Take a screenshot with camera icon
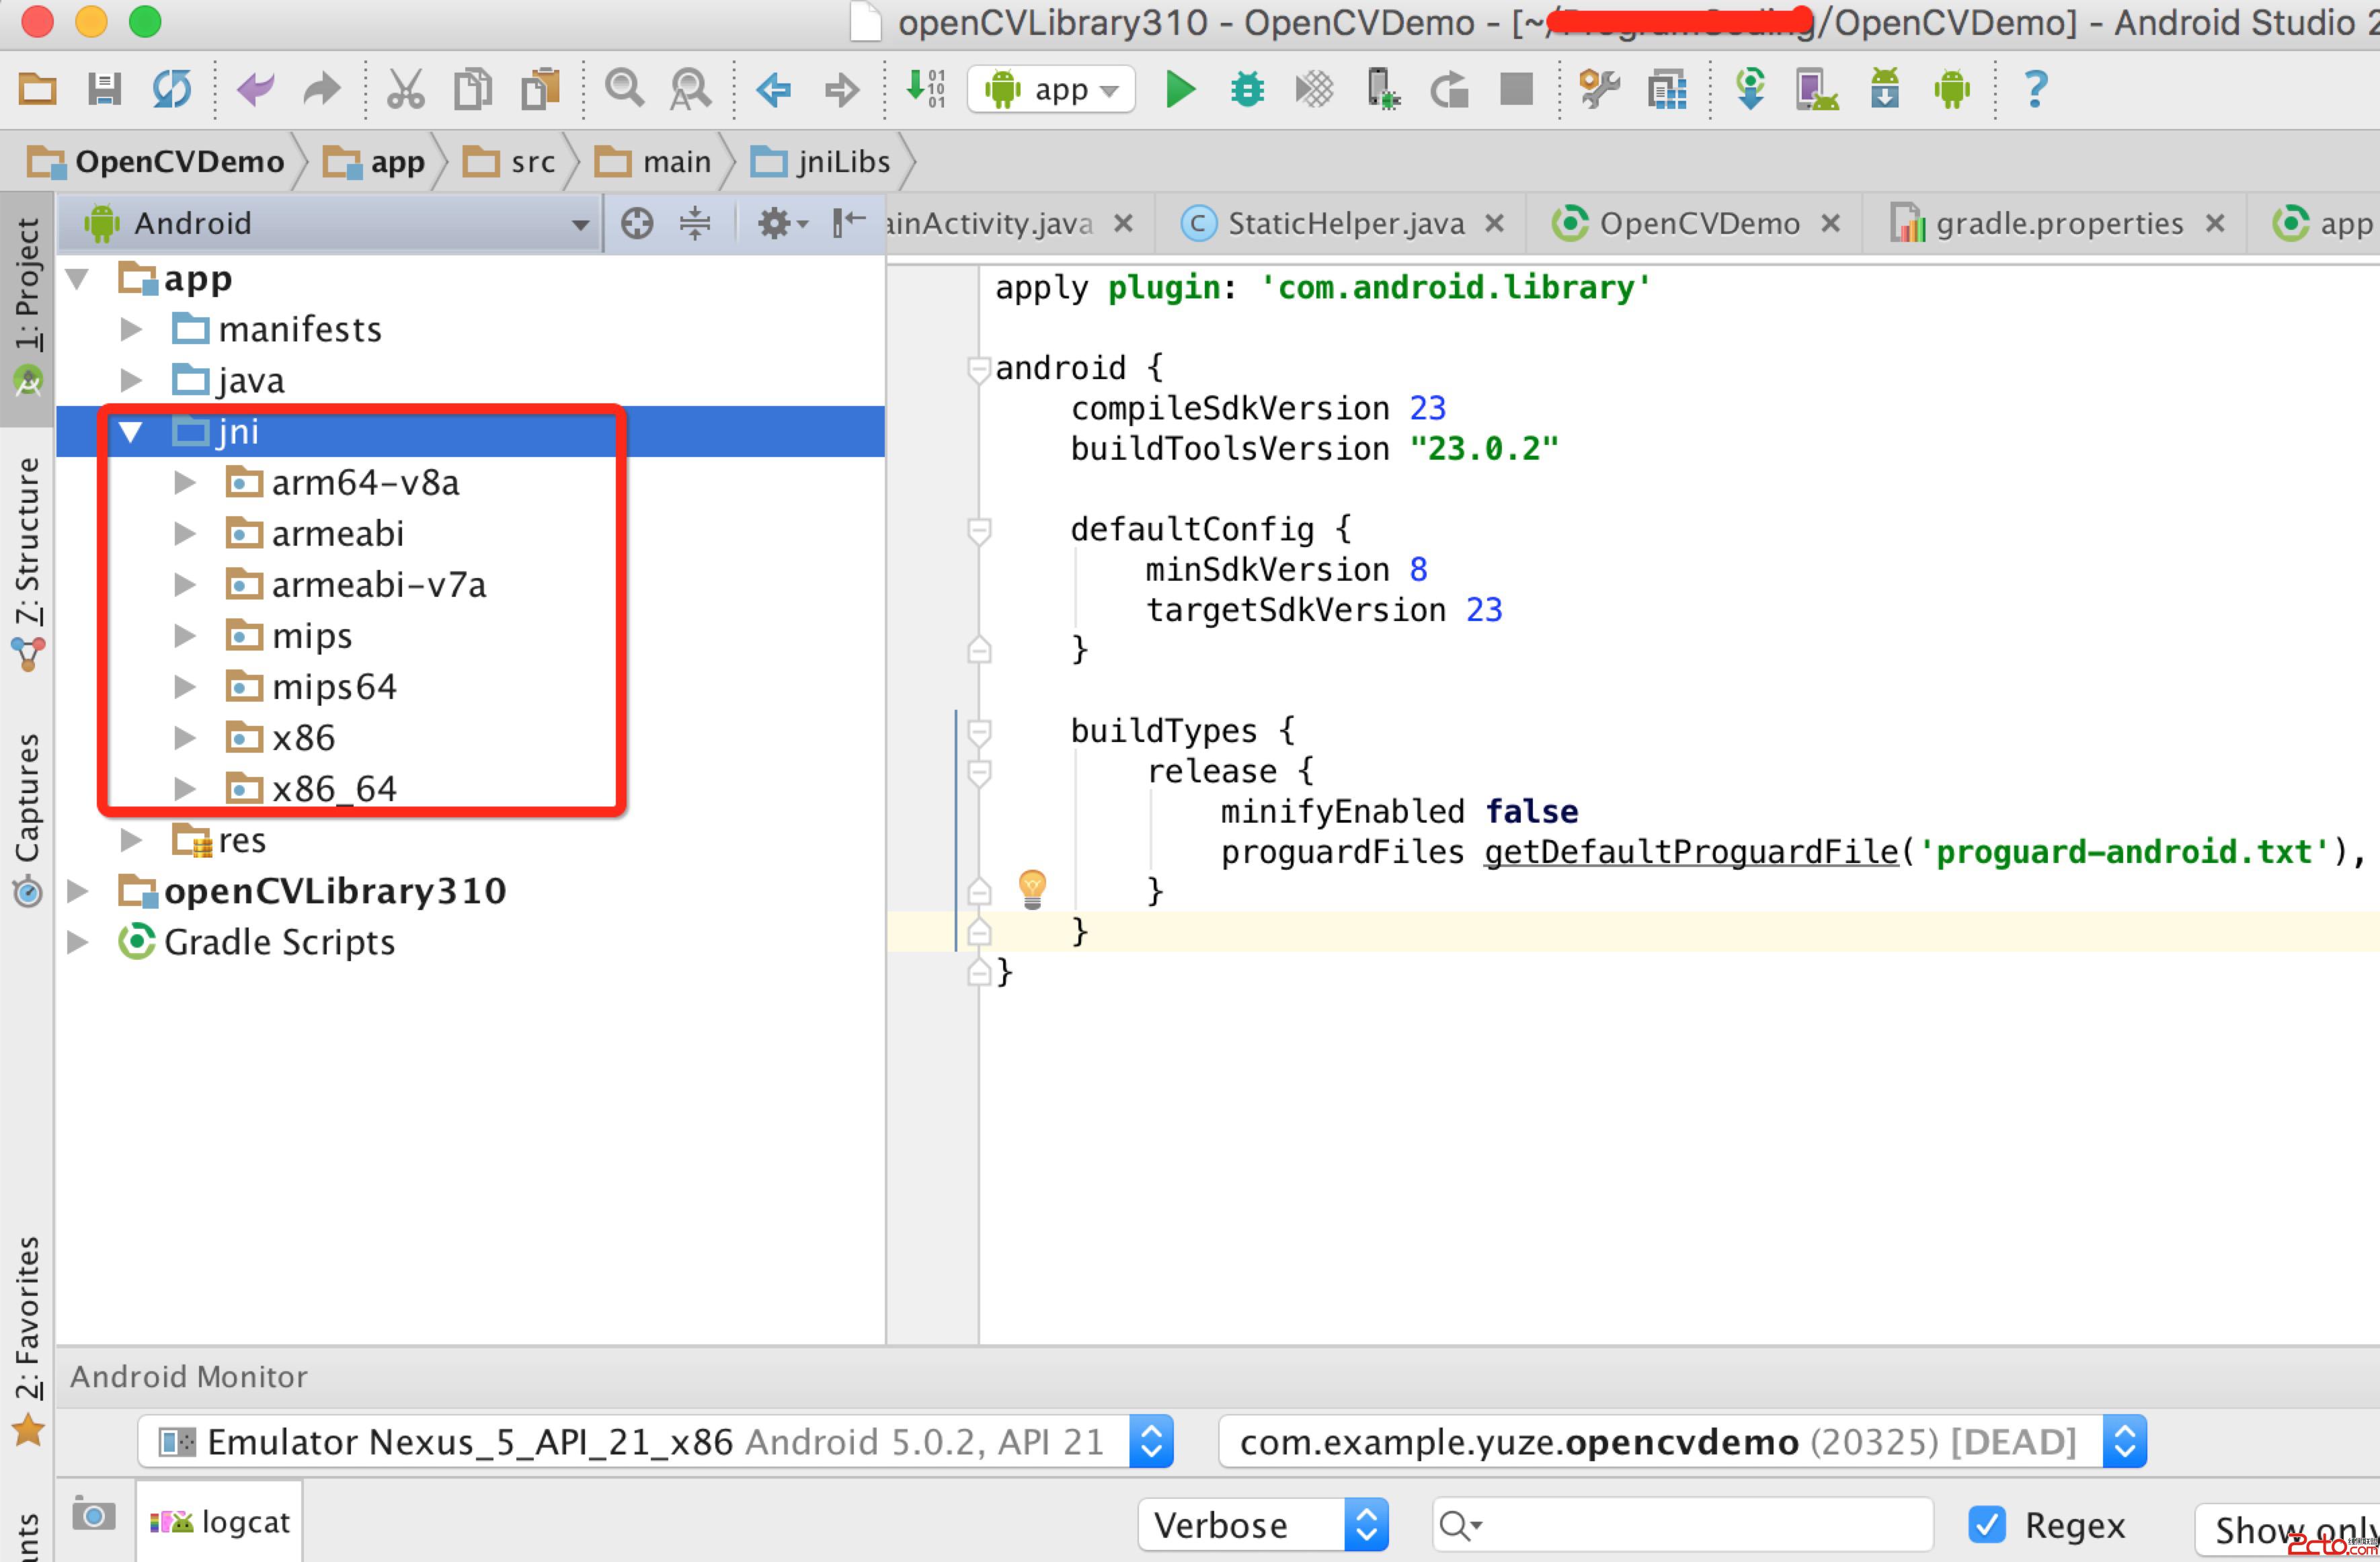The width and height of the screenshot is (2380, 1562). pyautogui.click(x=93, y=1516)
